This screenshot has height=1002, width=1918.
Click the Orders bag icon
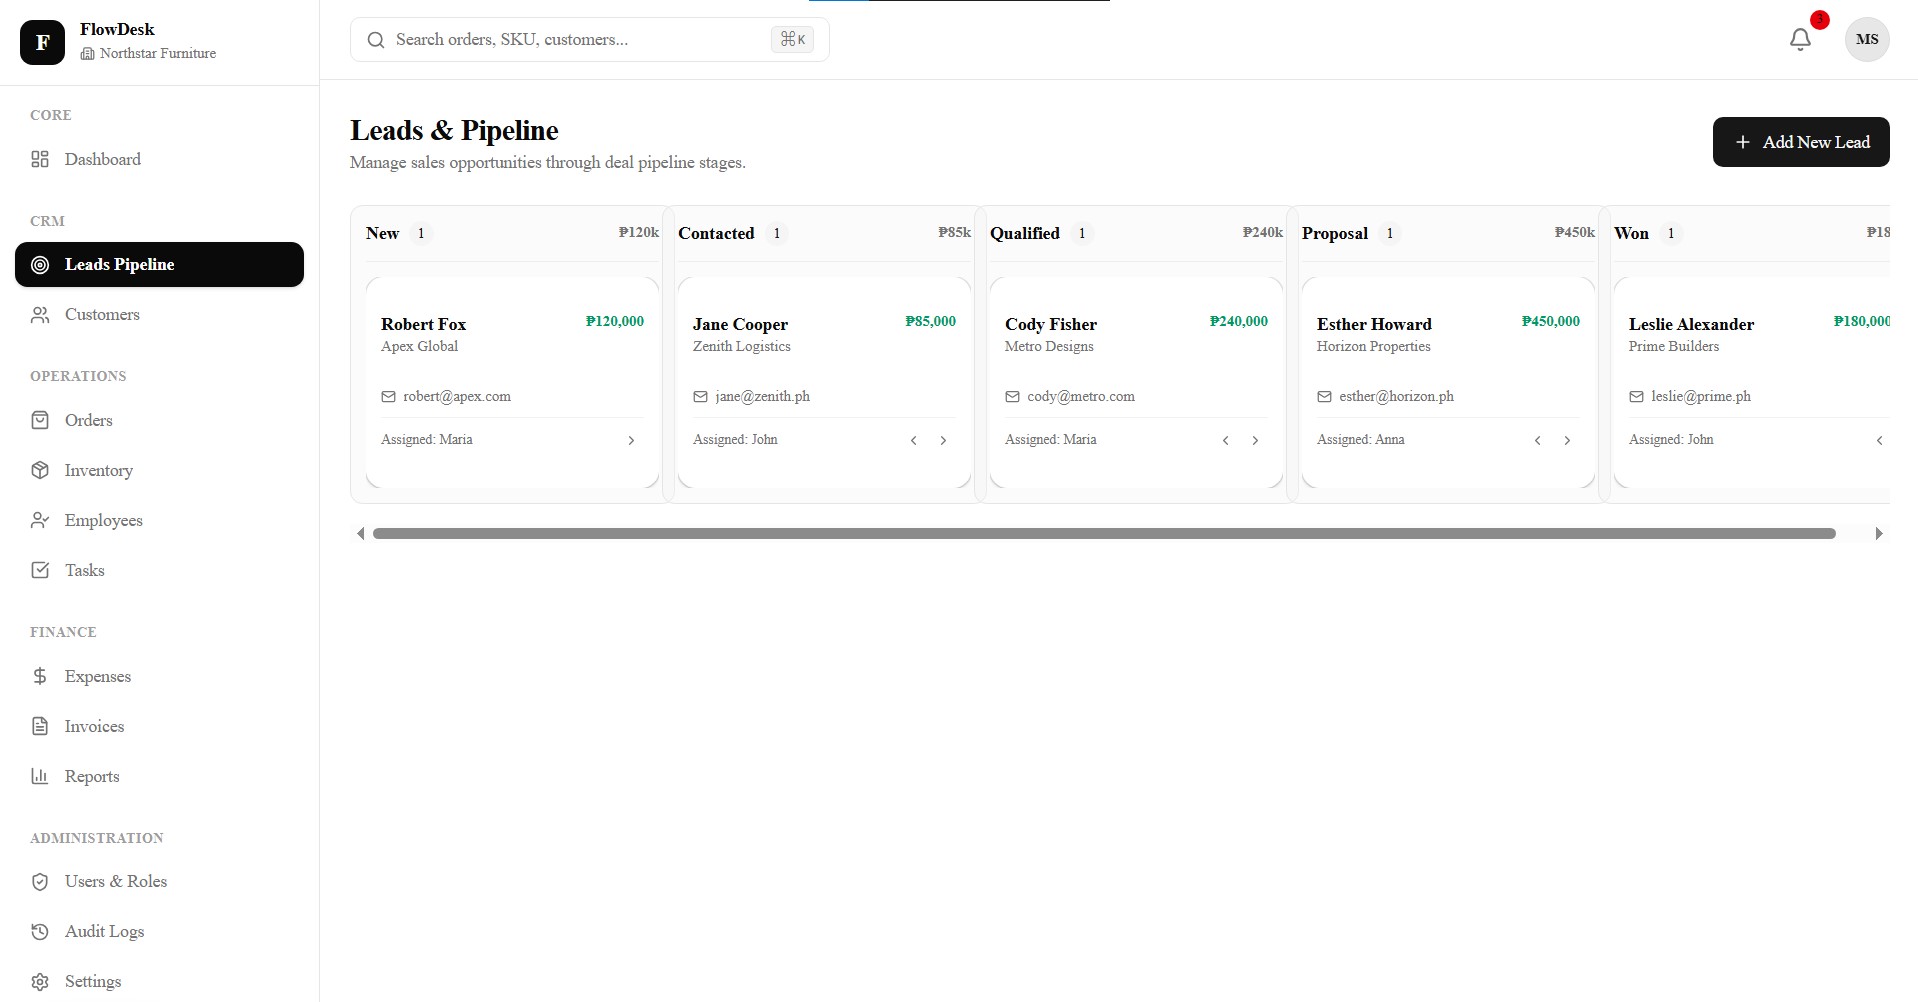coord(40,420)
